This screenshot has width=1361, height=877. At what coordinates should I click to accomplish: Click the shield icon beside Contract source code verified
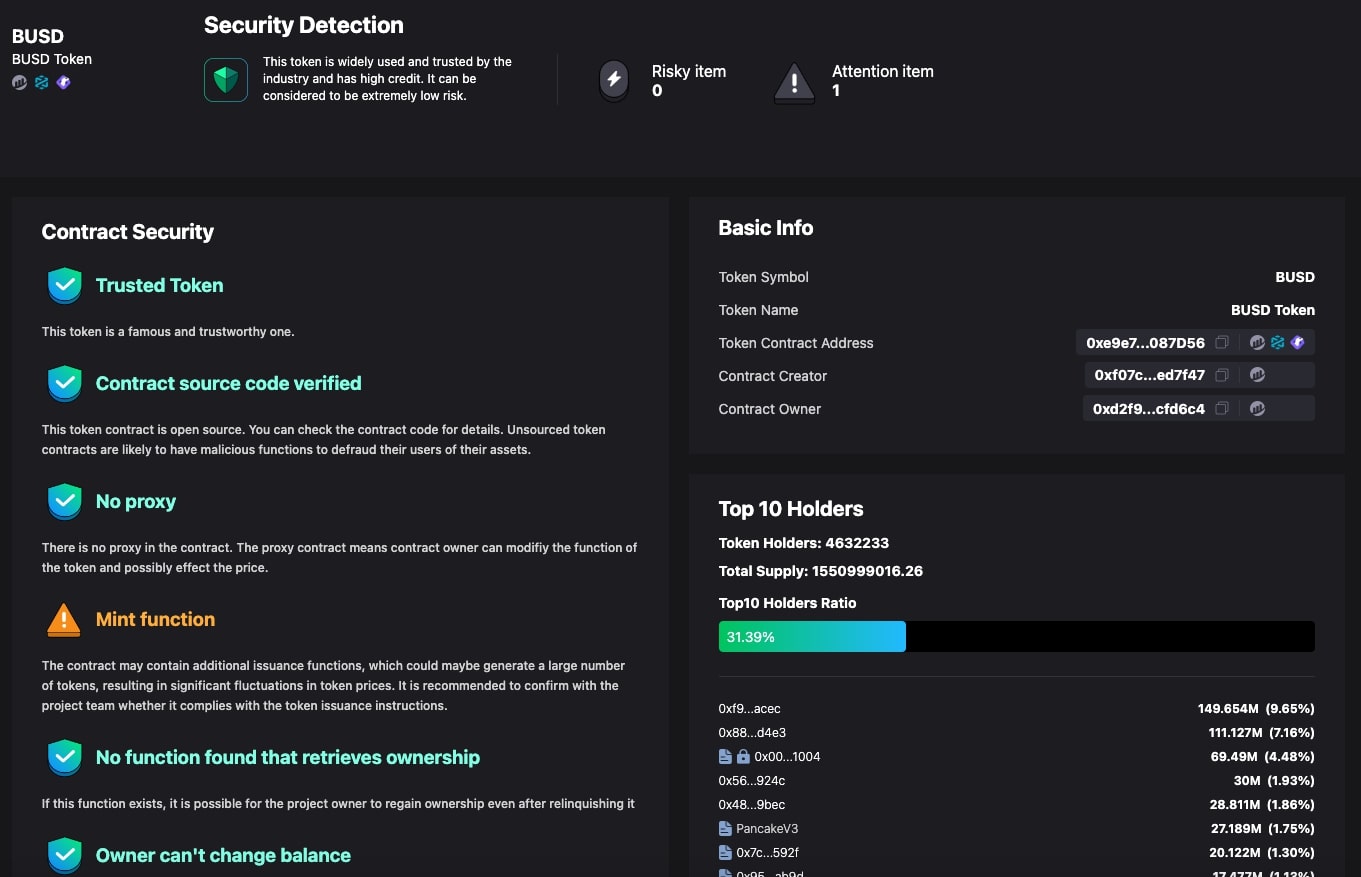[x=65, y=384]
